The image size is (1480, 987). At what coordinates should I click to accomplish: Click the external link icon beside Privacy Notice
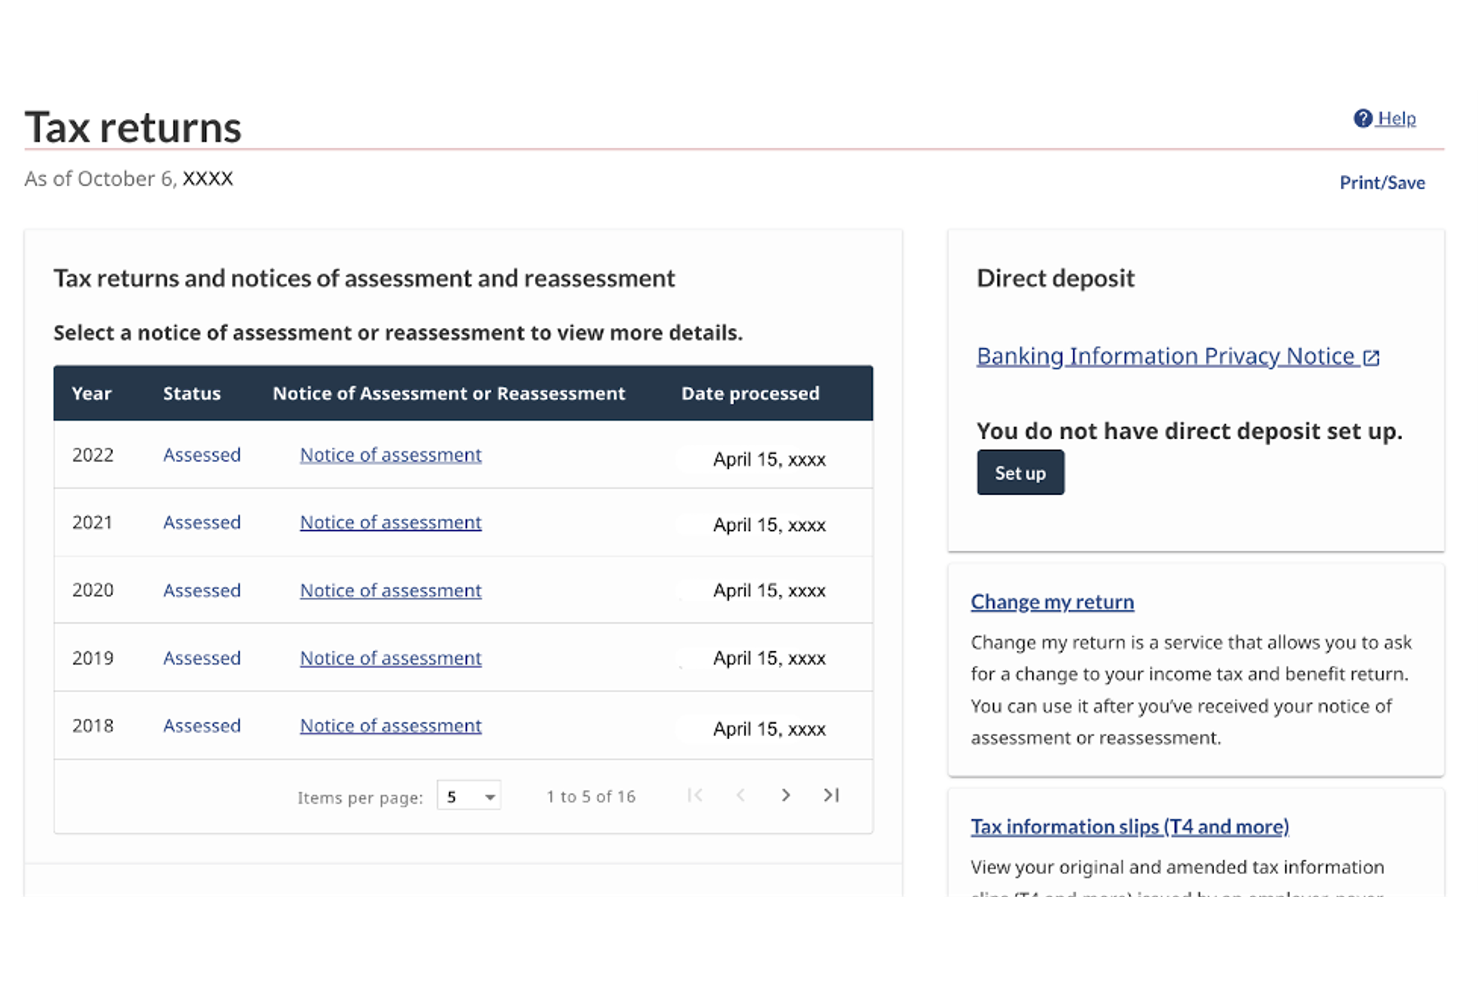point(1371,358)
